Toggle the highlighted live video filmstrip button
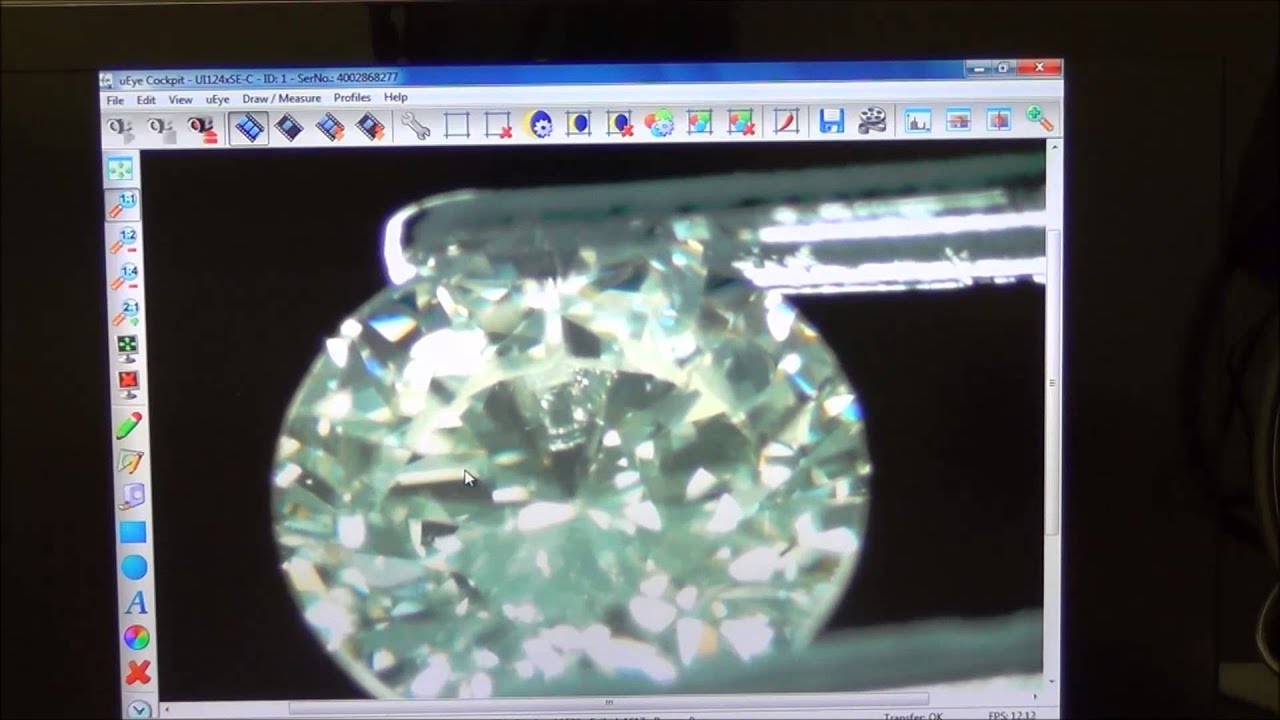Screen dimensions: 1280x720 tap(248, 128)
